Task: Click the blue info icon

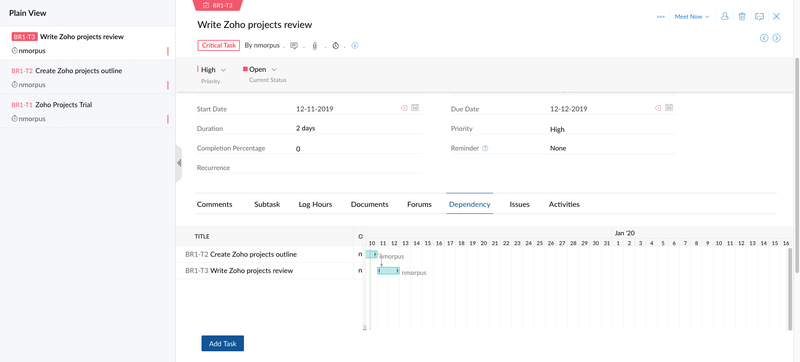Action: pyautogui.click(x=355, y=45)
